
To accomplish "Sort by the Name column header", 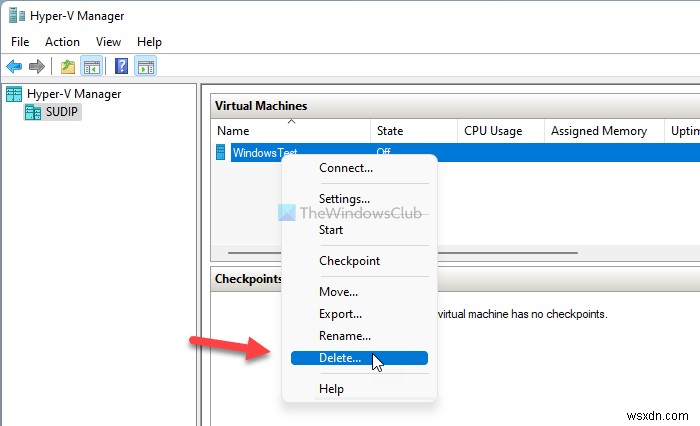I will coord(291,131).
